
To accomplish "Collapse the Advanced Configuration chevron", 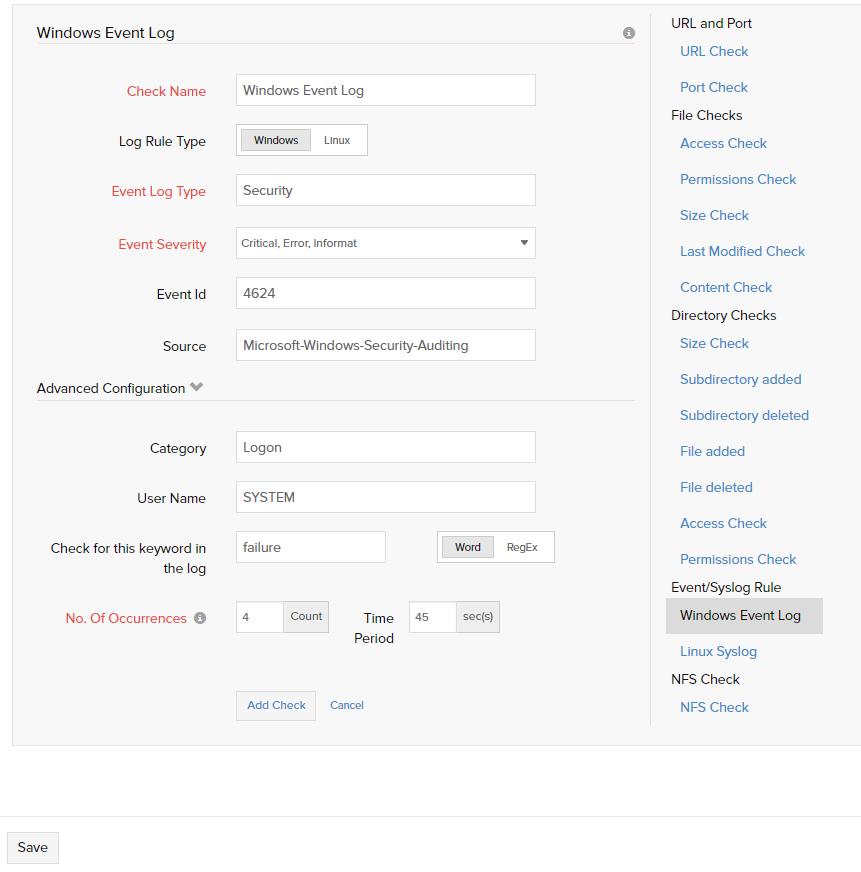I will click(x=197, y=388).
